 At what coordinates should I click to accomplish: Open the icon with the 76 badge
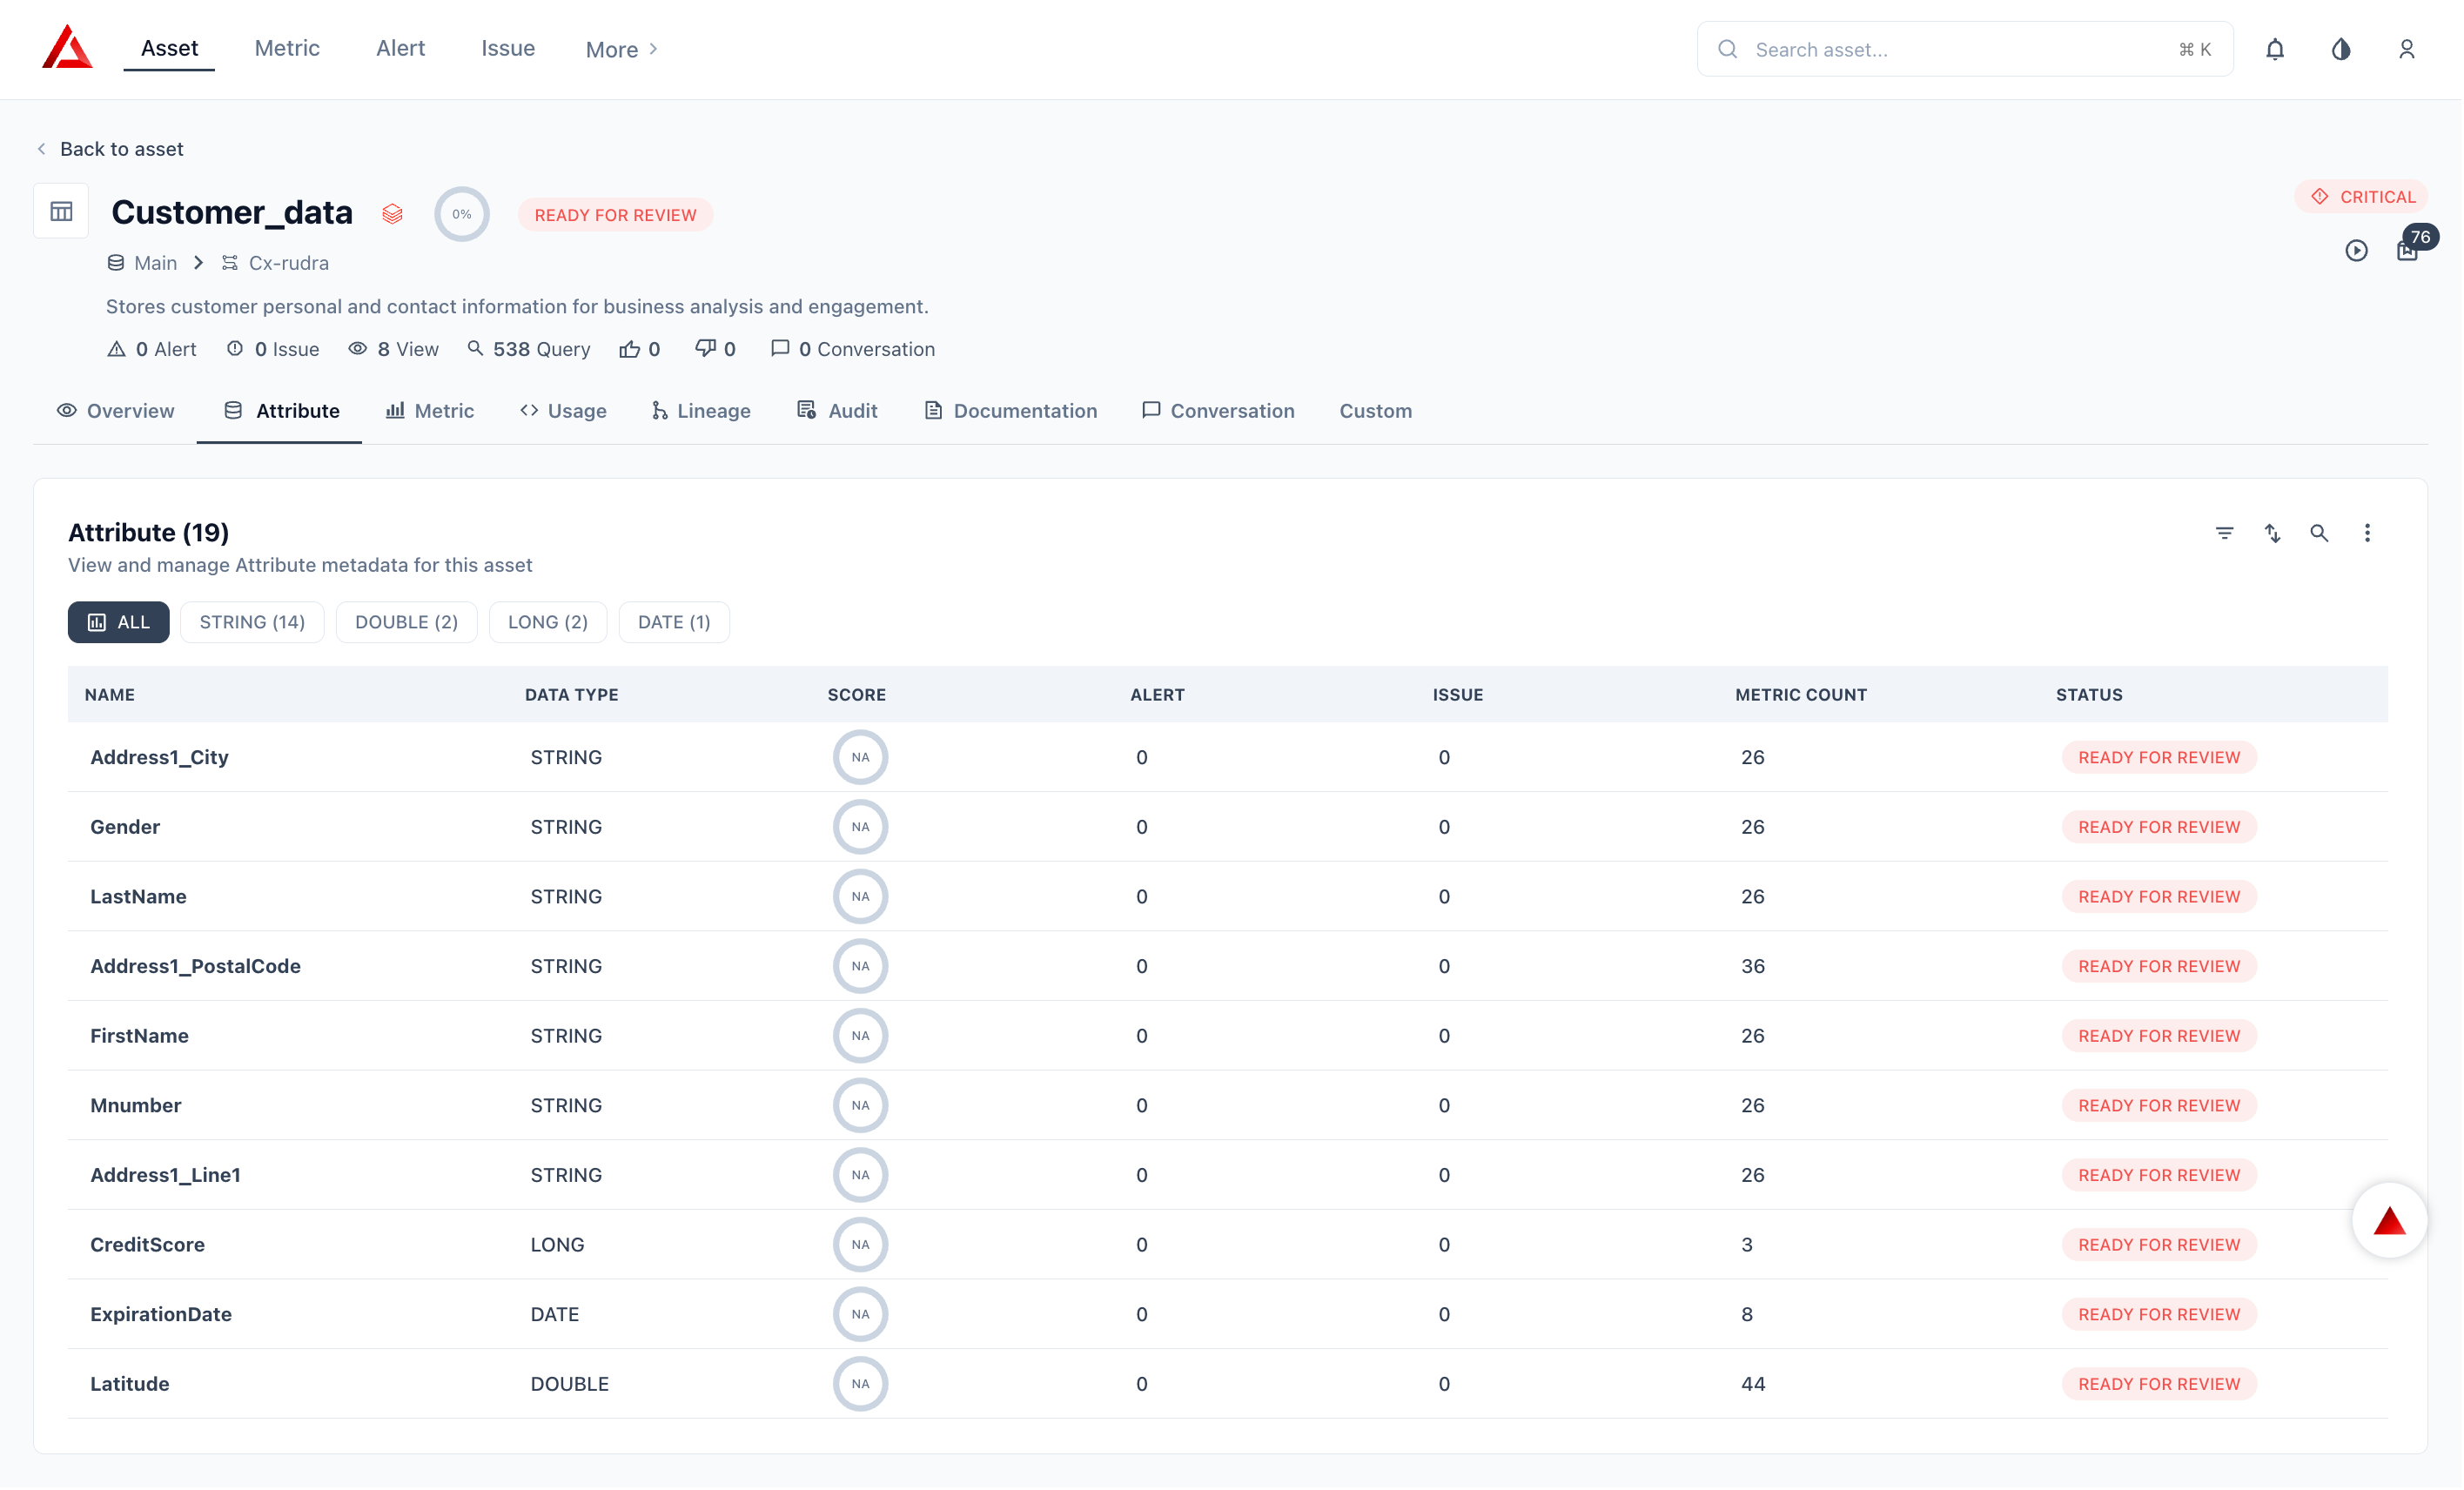[x=2410, y=250]
